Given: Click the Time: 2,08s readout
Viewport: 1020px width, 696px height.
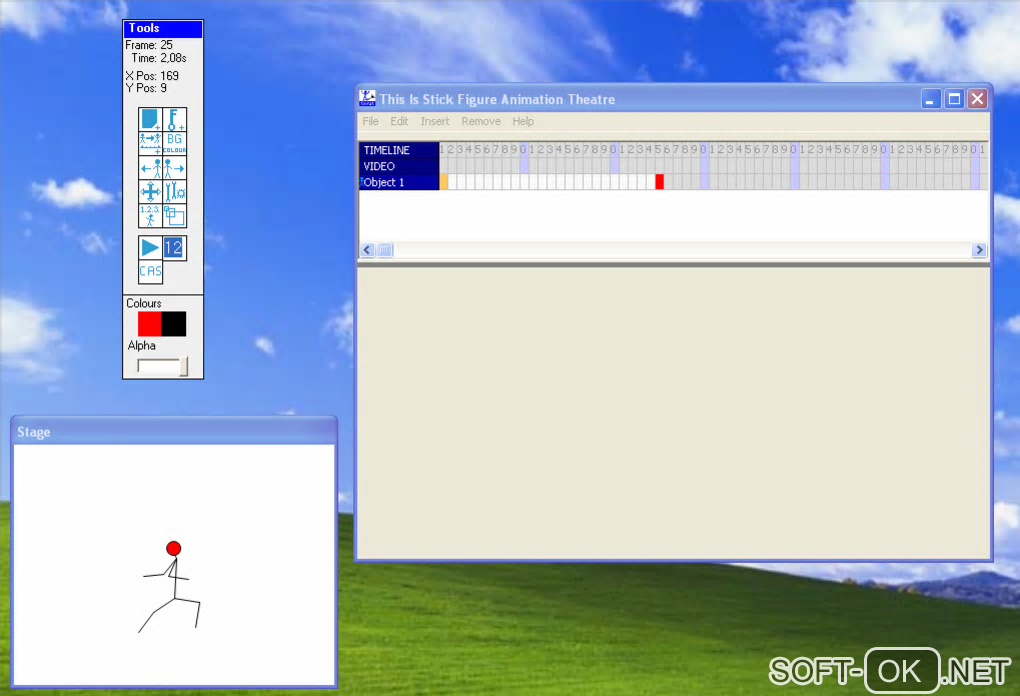Looking at the screenshot, I should tap(159, 58).
